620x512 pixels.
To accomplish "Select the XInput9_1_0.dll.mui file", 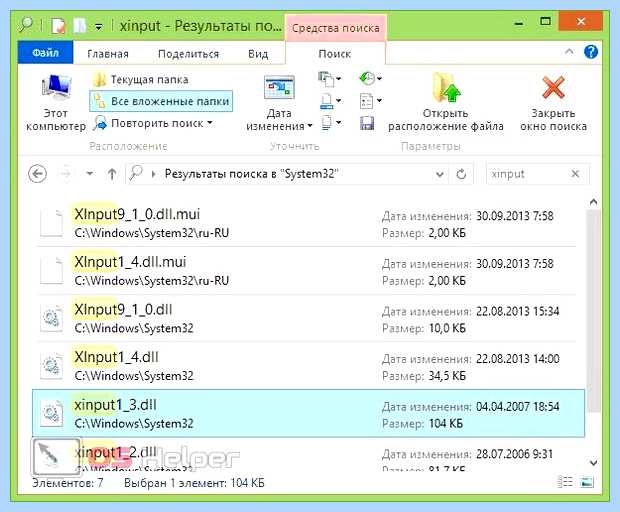I will pos(306,223).
